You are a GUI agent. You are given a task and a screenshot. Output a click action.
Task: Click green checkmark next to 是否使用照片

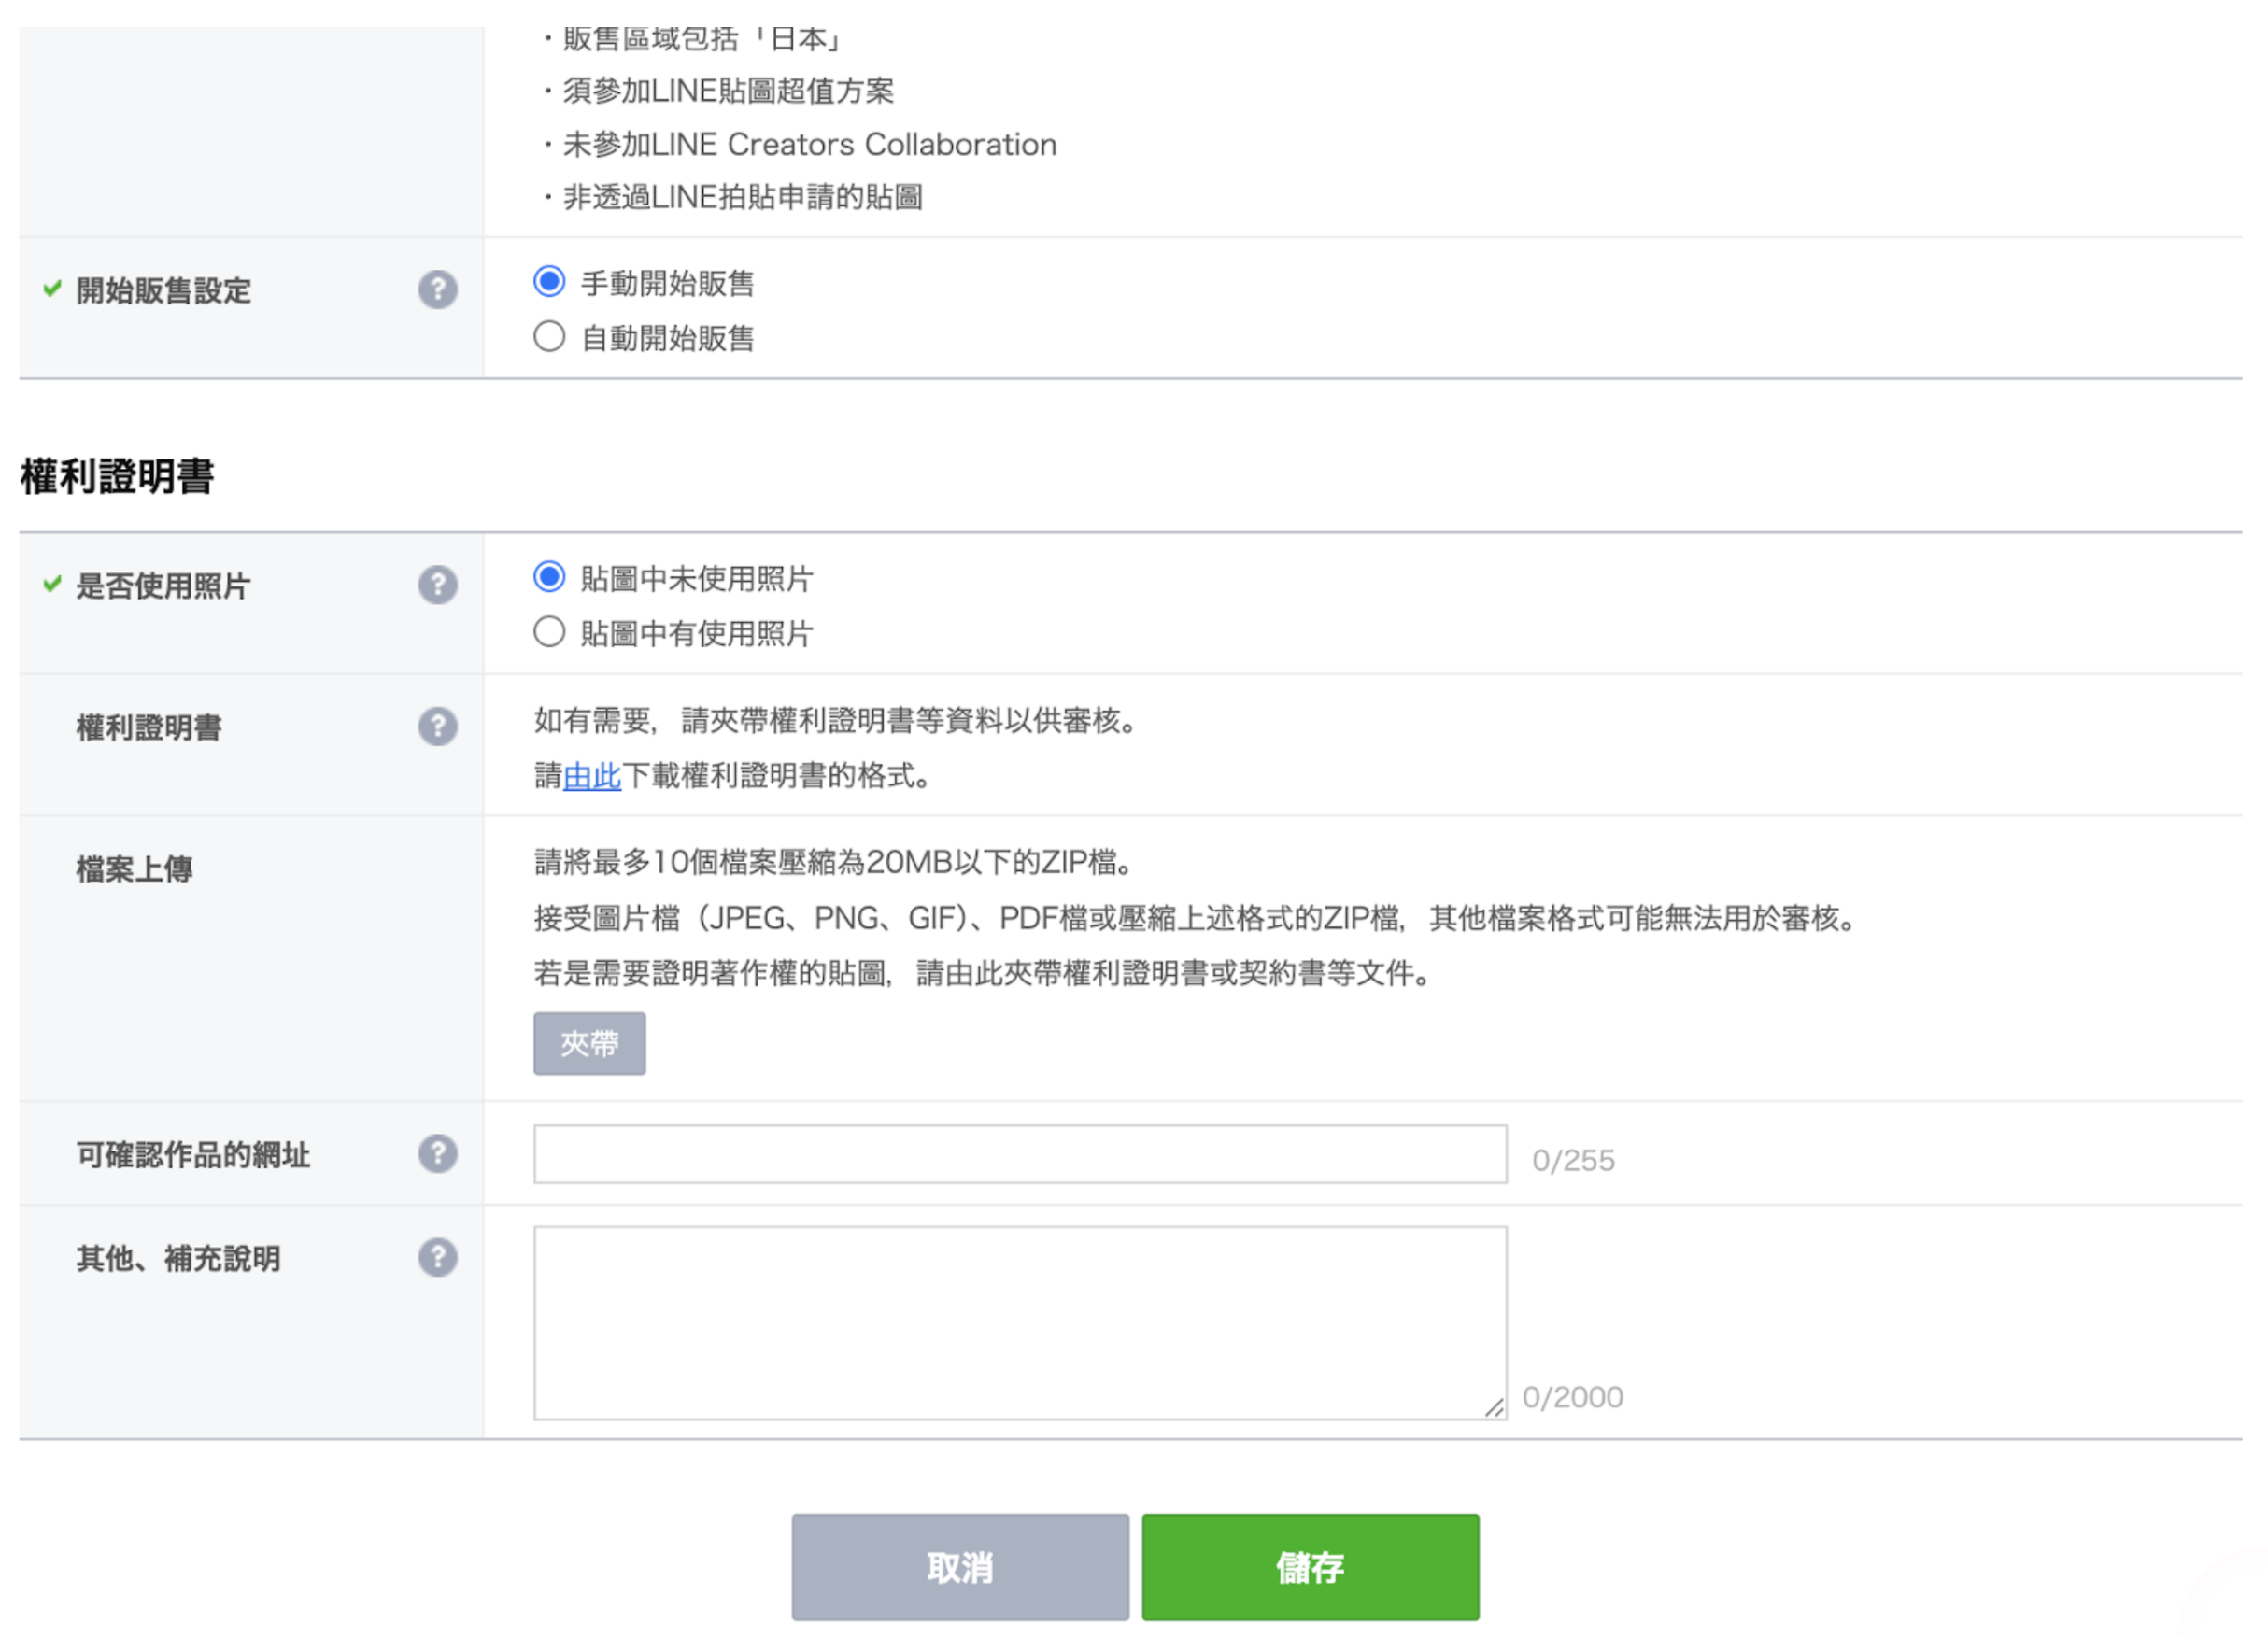[x=52, y=585]
